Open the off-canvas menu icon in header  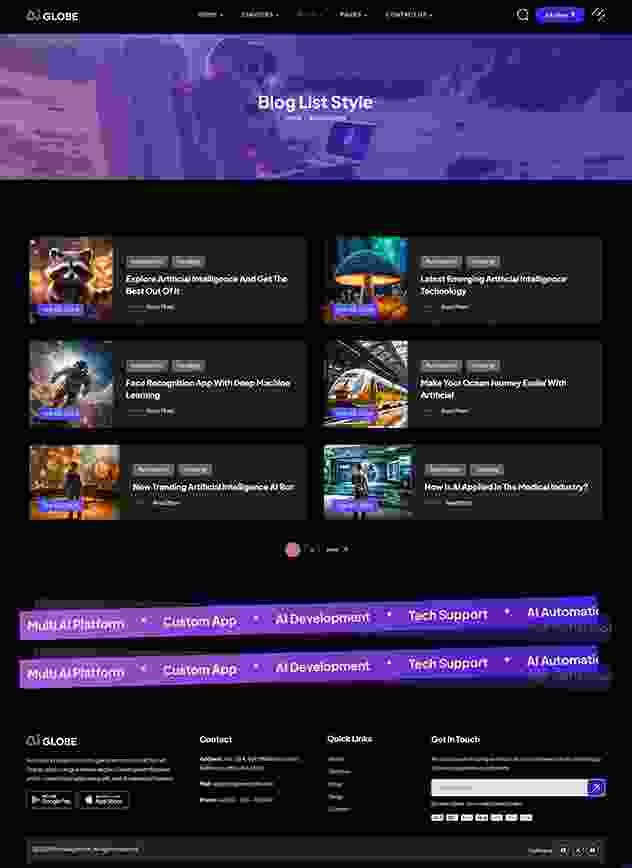coord(599,15)
